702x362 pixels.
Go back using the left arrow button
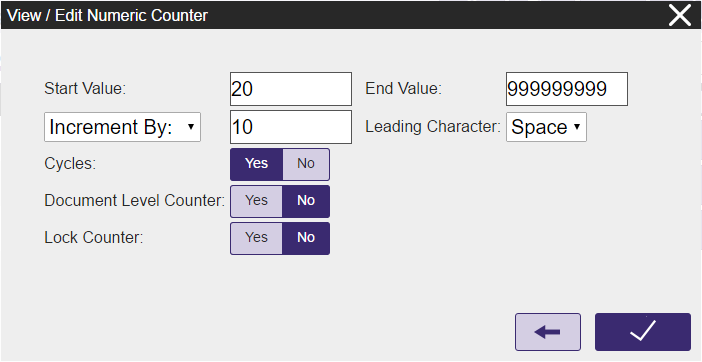(548, 332)
